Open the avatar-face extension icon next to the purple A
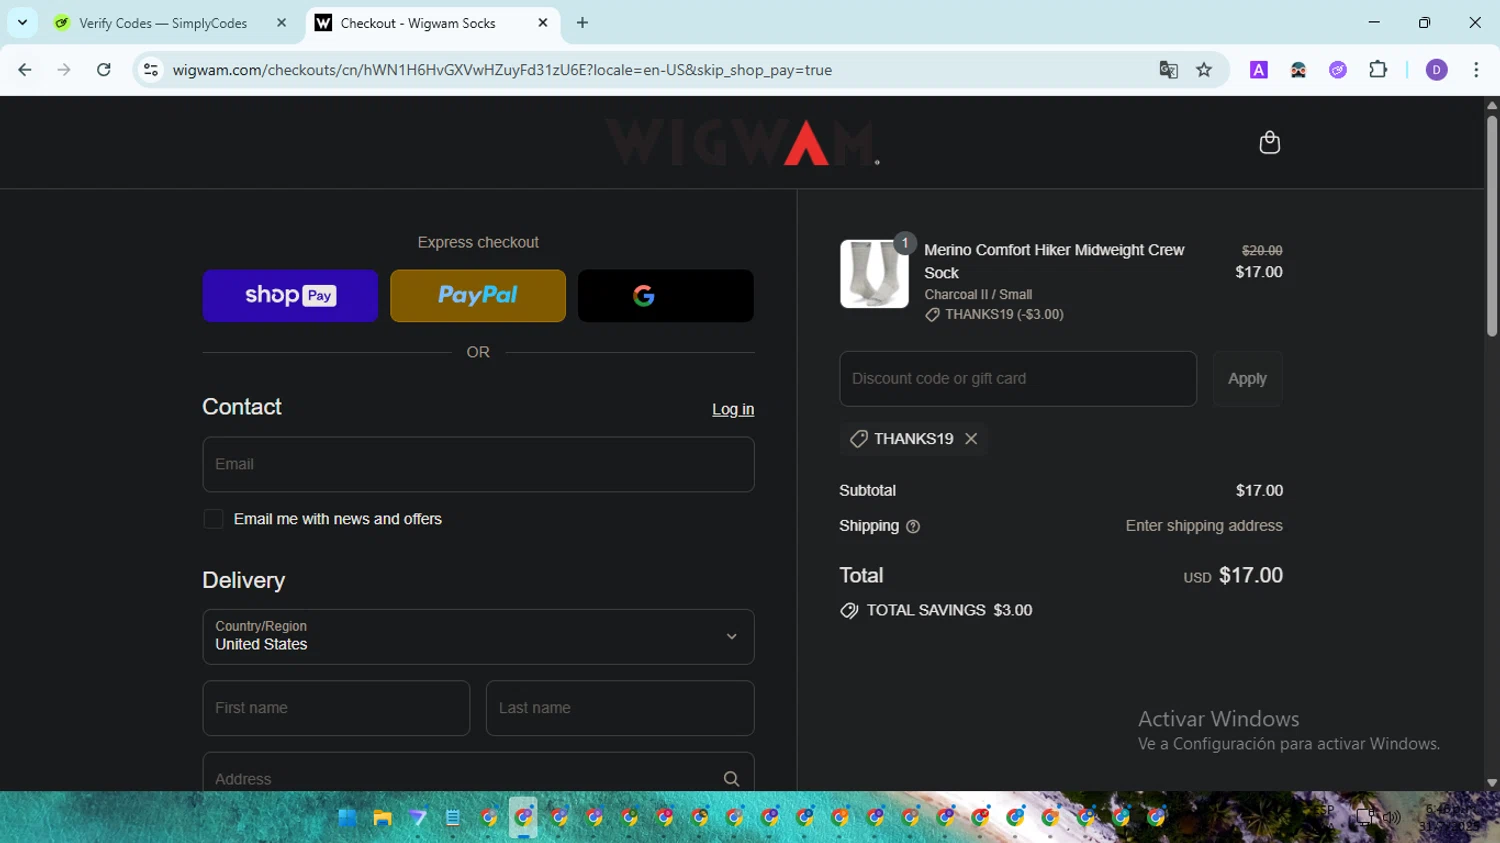Screen dimensions: 1500x843 click(1298, 70)
